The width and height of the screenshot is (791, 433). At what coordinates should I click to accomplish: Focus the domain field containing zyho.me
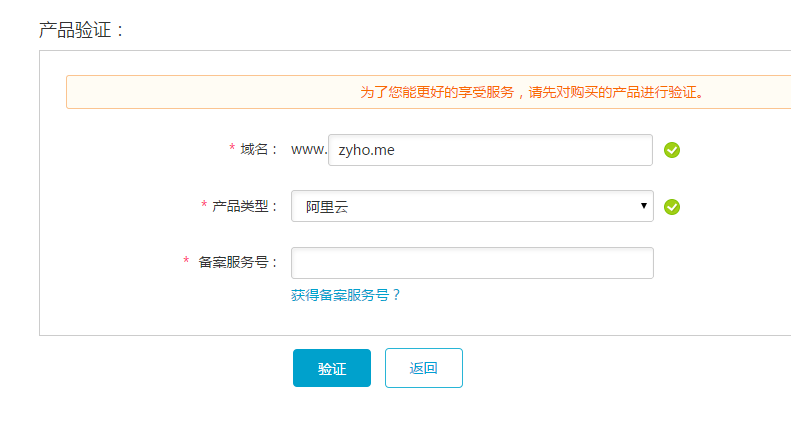coord(490,150)
